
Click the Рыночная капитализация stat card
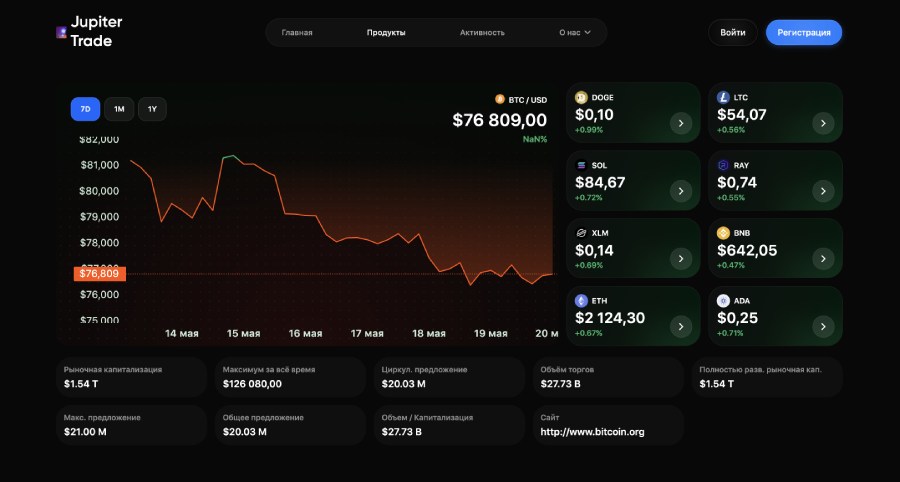pos(131,377)
